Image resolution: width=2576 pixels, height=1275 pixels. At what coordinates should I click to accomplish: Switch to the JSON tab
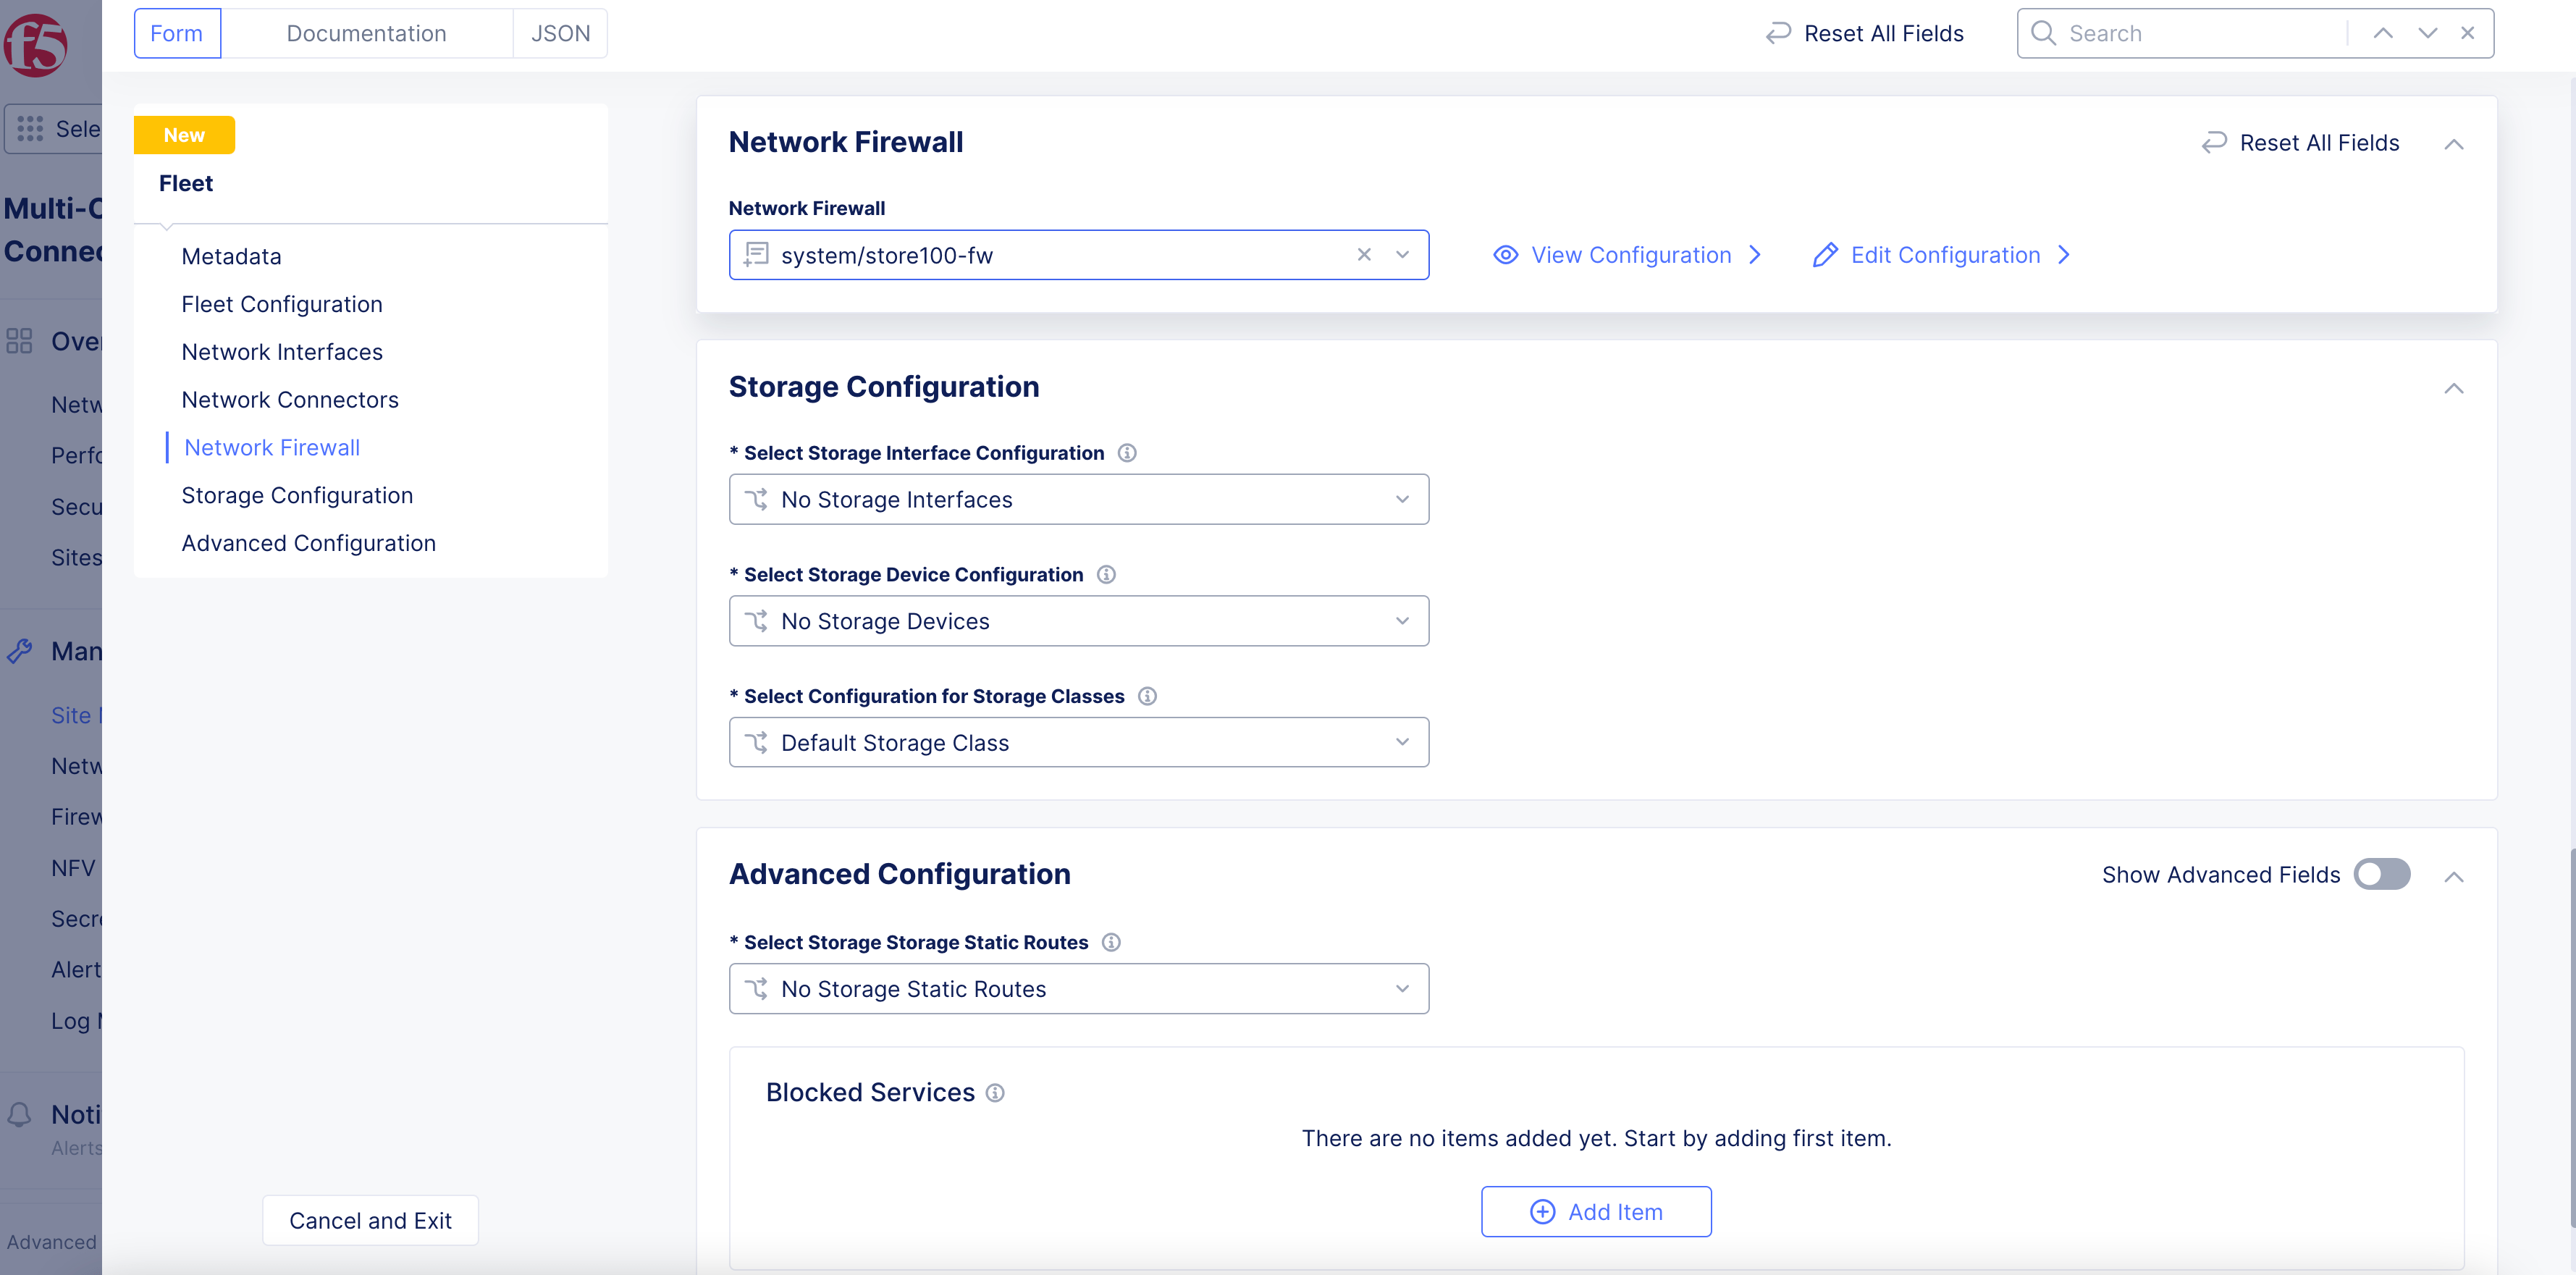point(560,32)
